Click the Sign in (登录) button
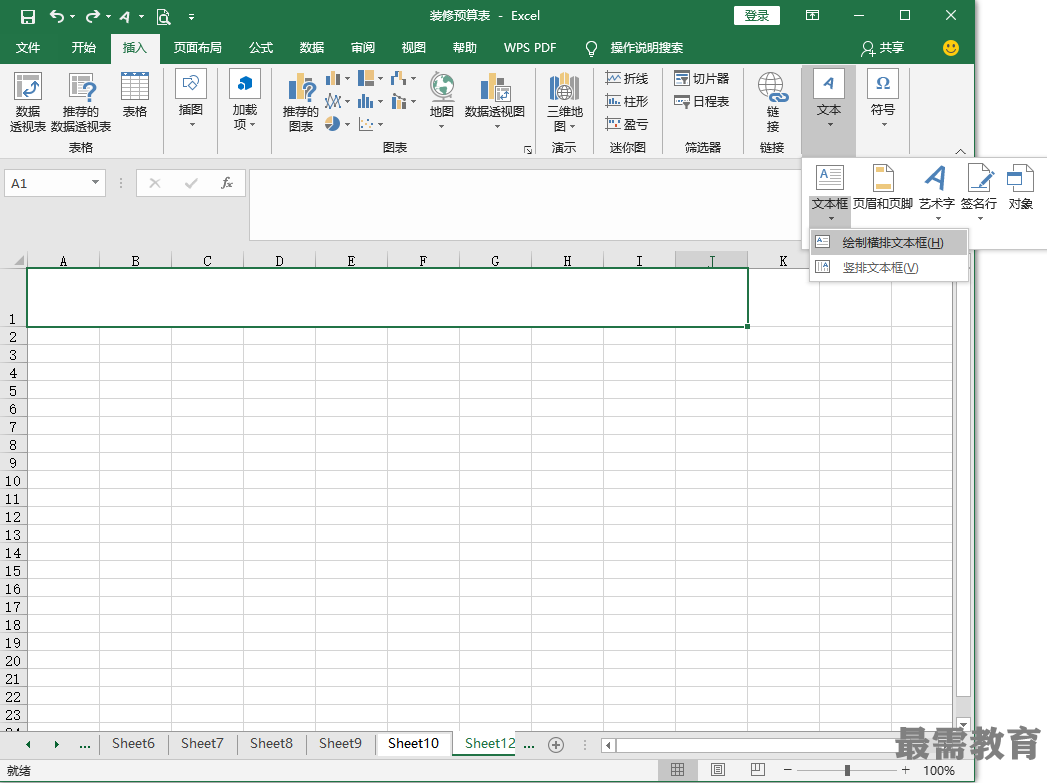Image resolution: width=1047 pixels, height=783 pixels. (x=757, y=15)
